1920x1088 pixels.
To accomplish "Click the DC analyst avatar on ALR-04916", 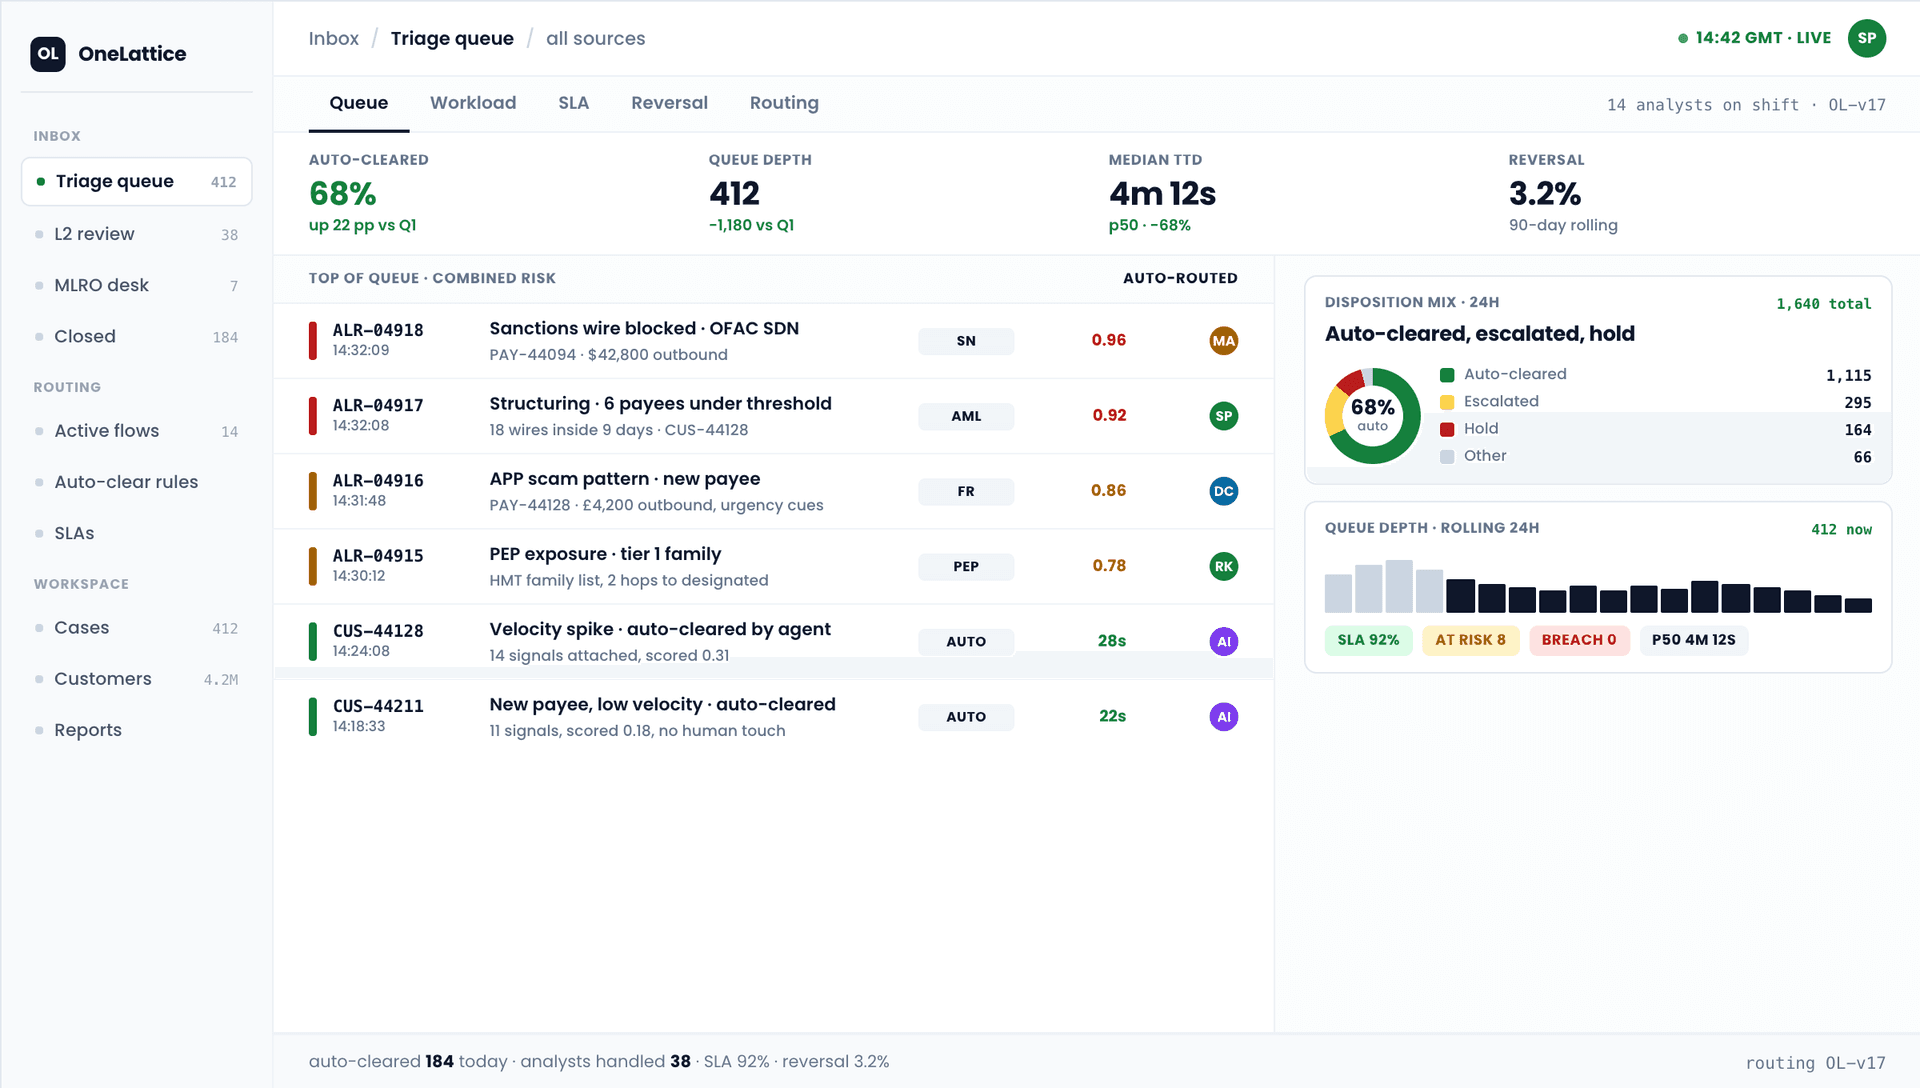I will point(1224,491).
